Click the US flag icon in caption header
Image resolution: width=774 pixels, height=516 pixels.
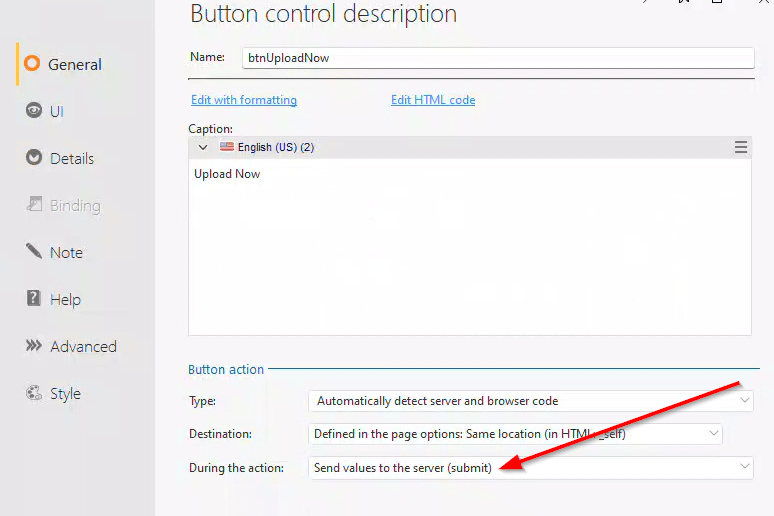[x=227, y=147]
